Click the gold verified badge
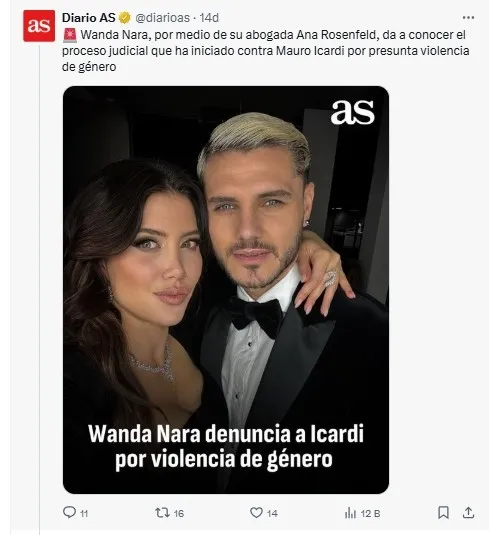The width and height of the screenshot is (489, 535). pos(125,18)
